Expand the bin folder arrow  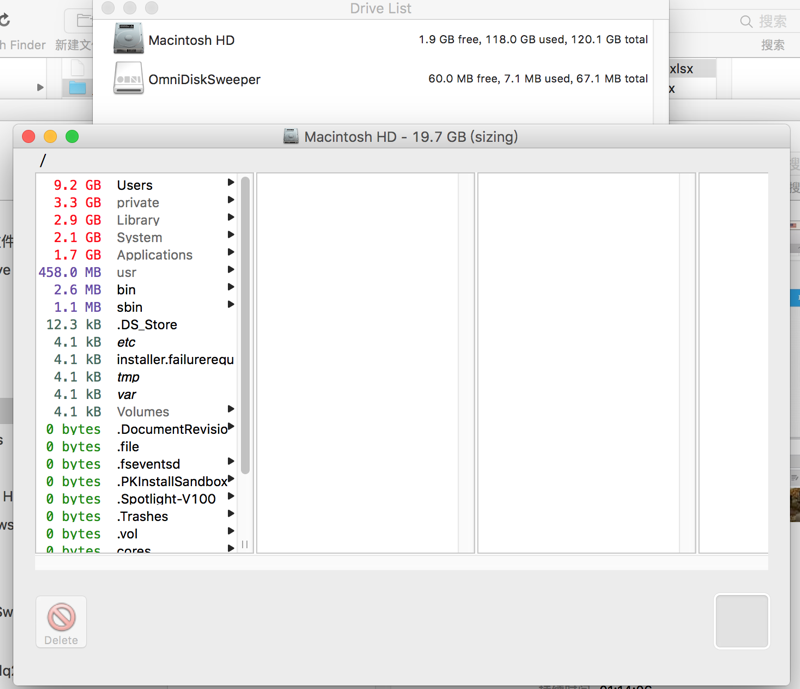tap(231, 287)
